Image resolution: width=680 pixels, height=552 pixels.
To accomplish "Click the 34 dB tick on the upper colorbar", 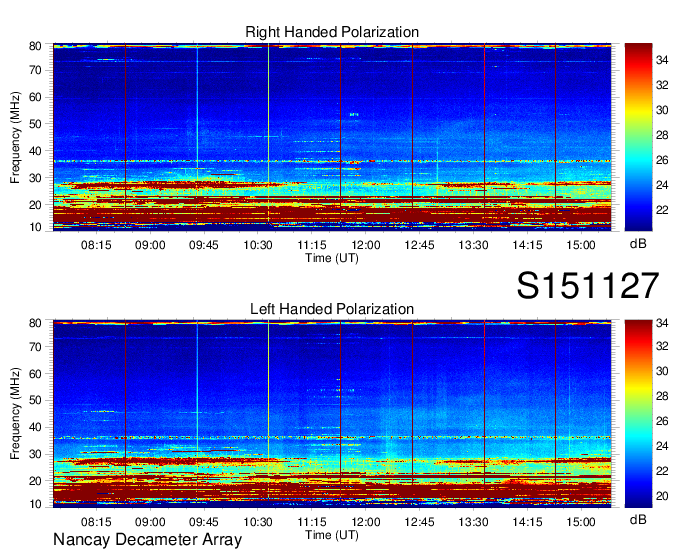I will [662, 60].
